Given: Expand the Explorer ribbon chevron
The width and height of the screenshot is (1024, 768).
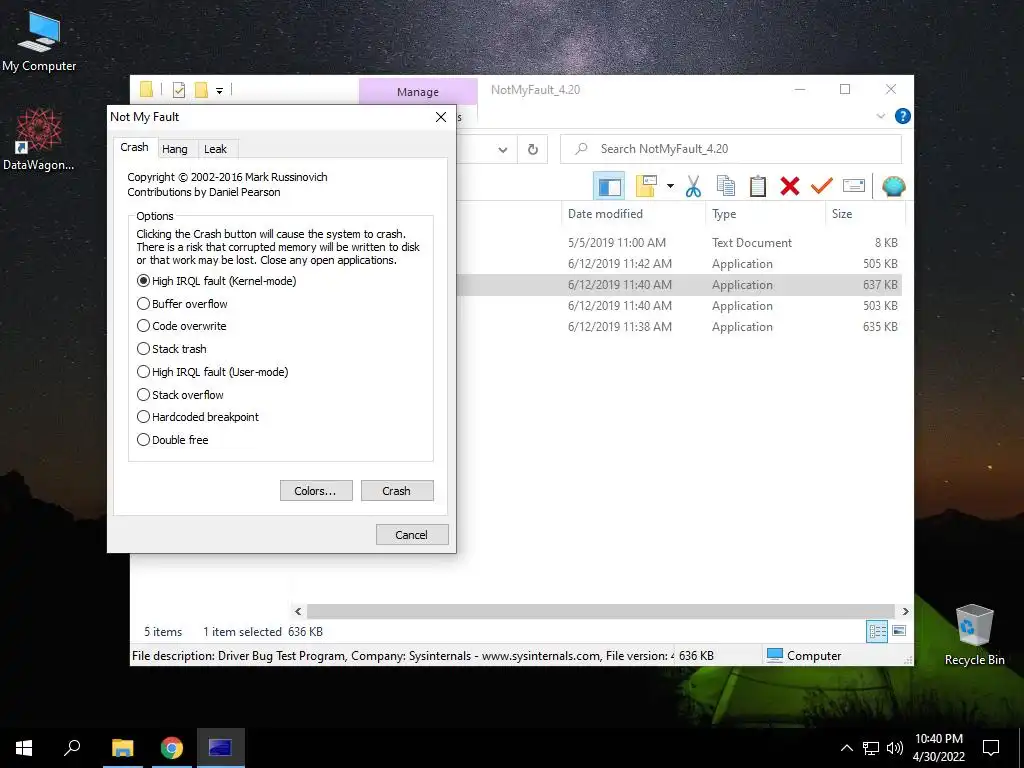Looking at the screenshot, I should coord(880,116).
